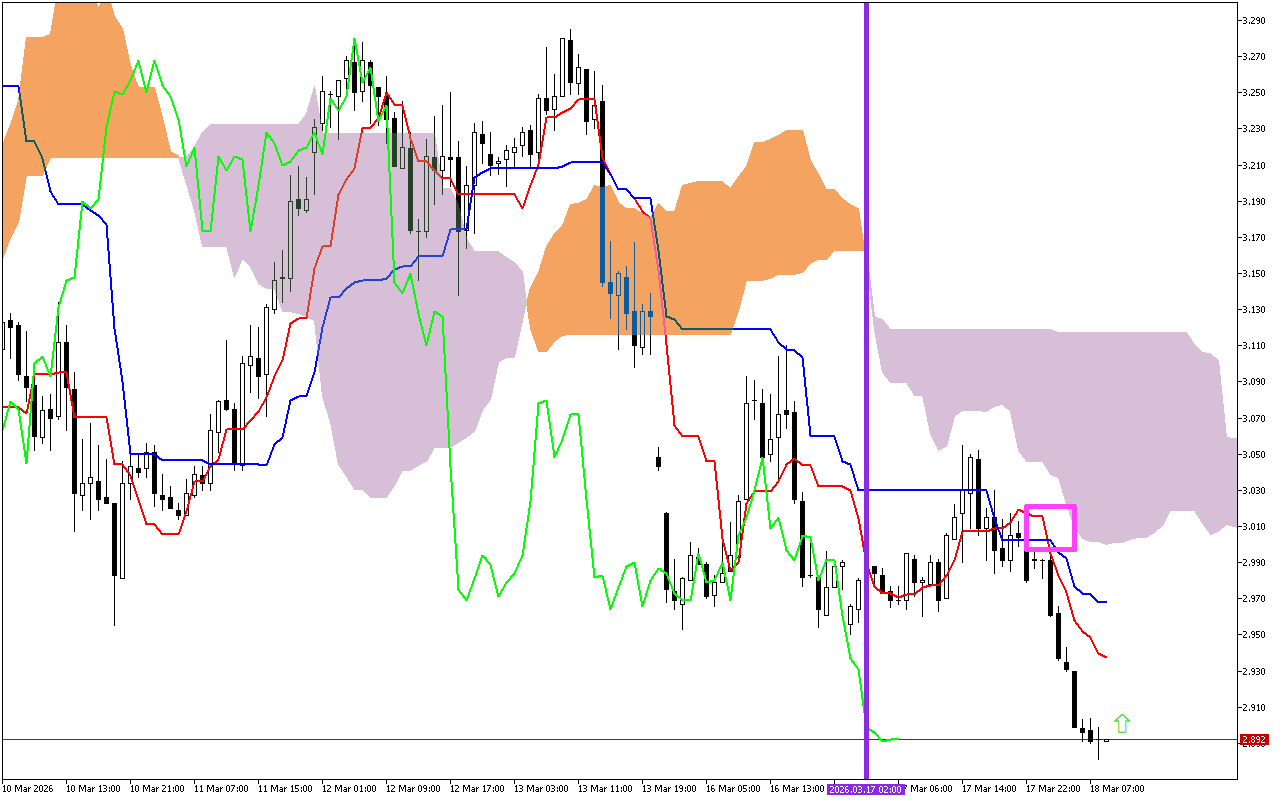
Task: Click the 3.010 price axis label
Action: pyautogui.click(x=1254, y=526)
